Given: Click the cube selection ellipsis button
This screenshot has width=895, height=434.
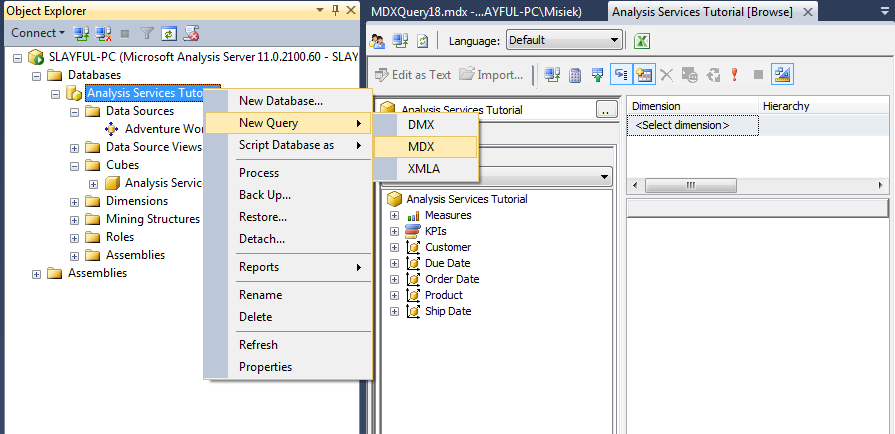Looking at the screenshot, I should (x=607, y=109).
